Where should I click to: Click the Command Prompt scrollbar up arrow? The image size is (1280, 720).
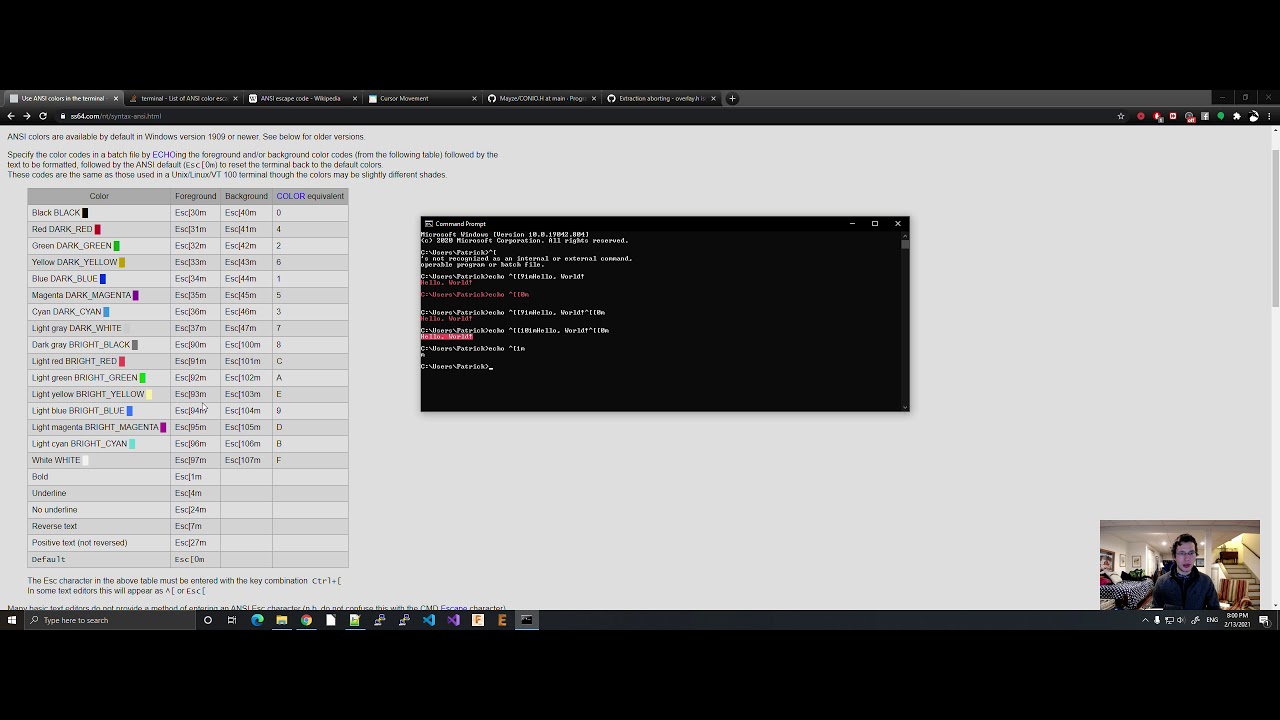[x=904, y=236]
